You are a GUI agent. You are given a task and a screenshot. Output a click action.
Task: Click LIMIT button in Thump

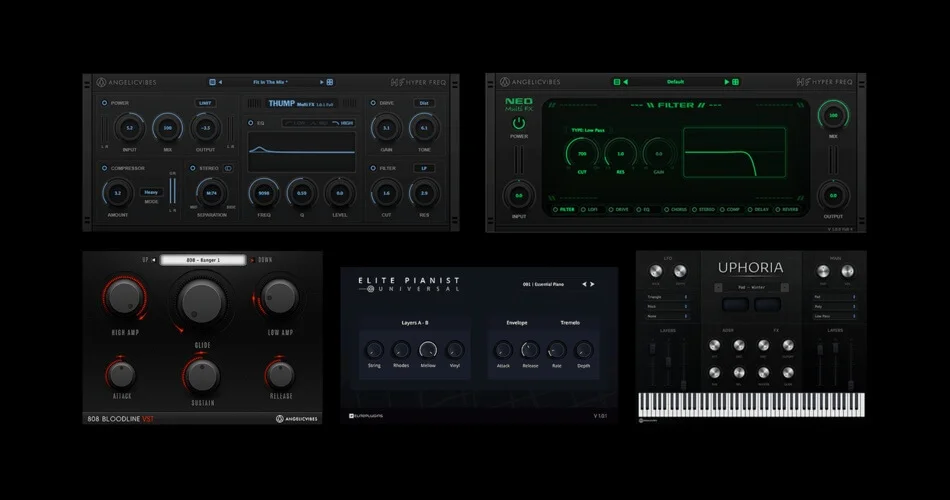coord(205,103)
